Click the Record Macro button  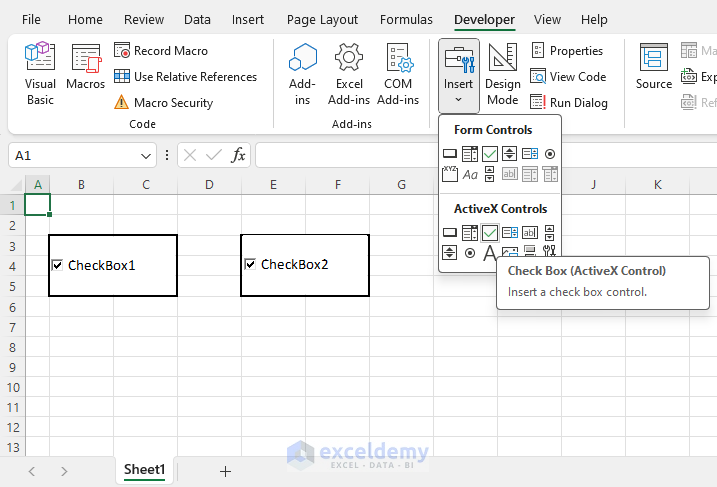pyautogui.click(x=161, y=51)
